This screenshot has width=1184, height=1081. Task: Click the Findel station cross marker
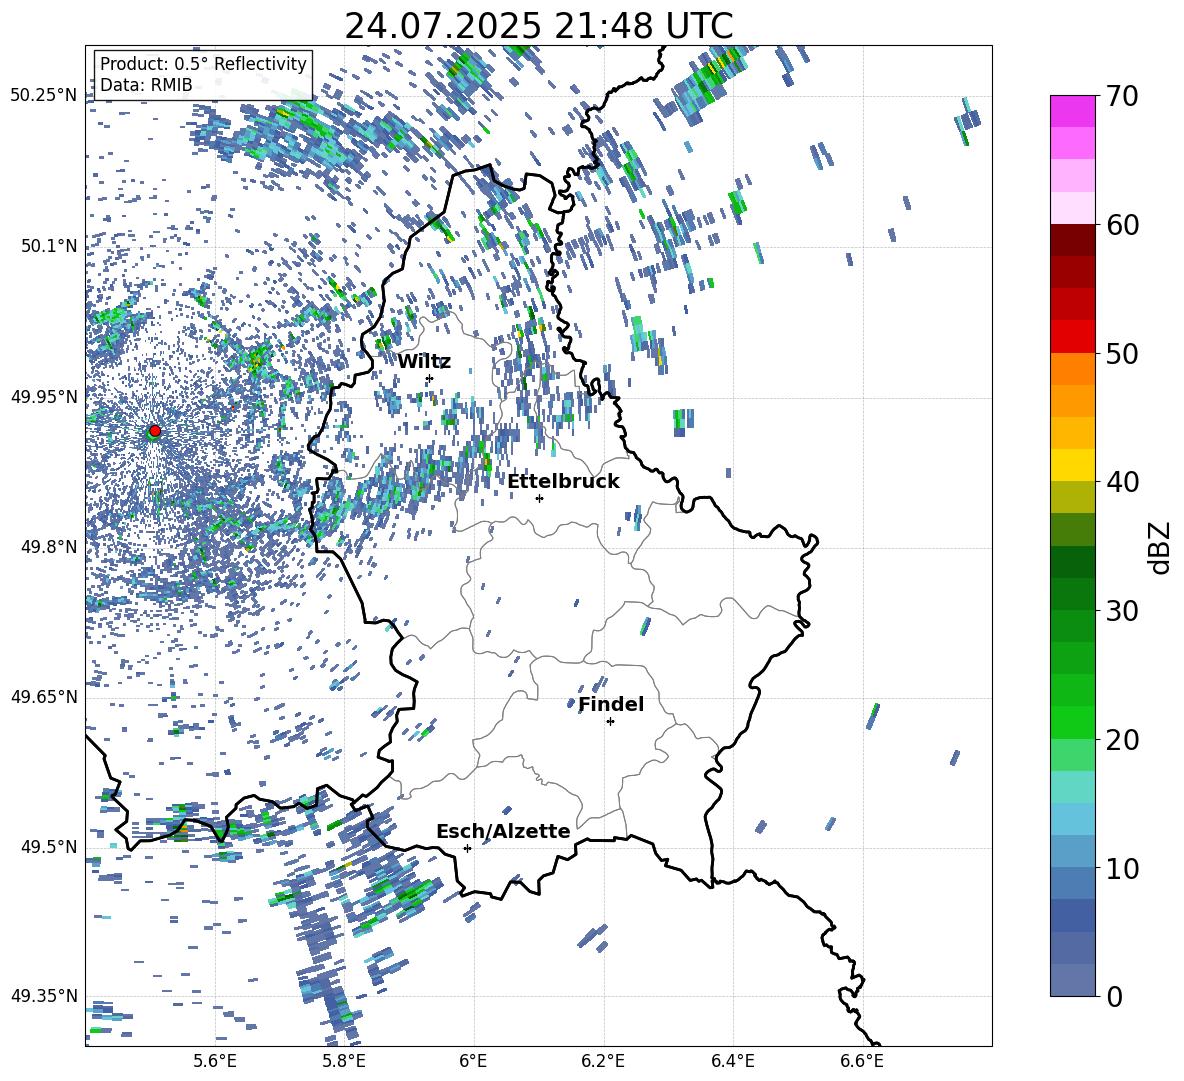coord(610,722)
